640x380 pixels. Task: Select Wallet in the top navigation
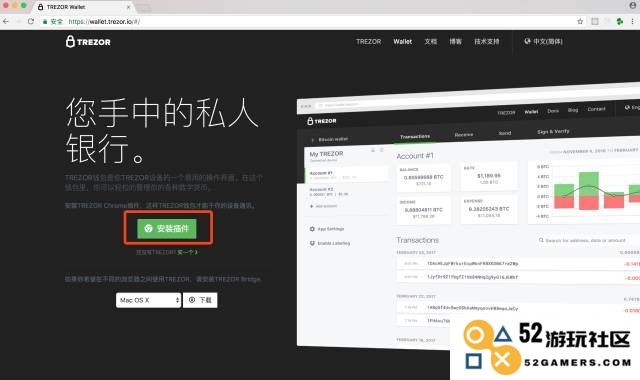[x=402, y=42]
